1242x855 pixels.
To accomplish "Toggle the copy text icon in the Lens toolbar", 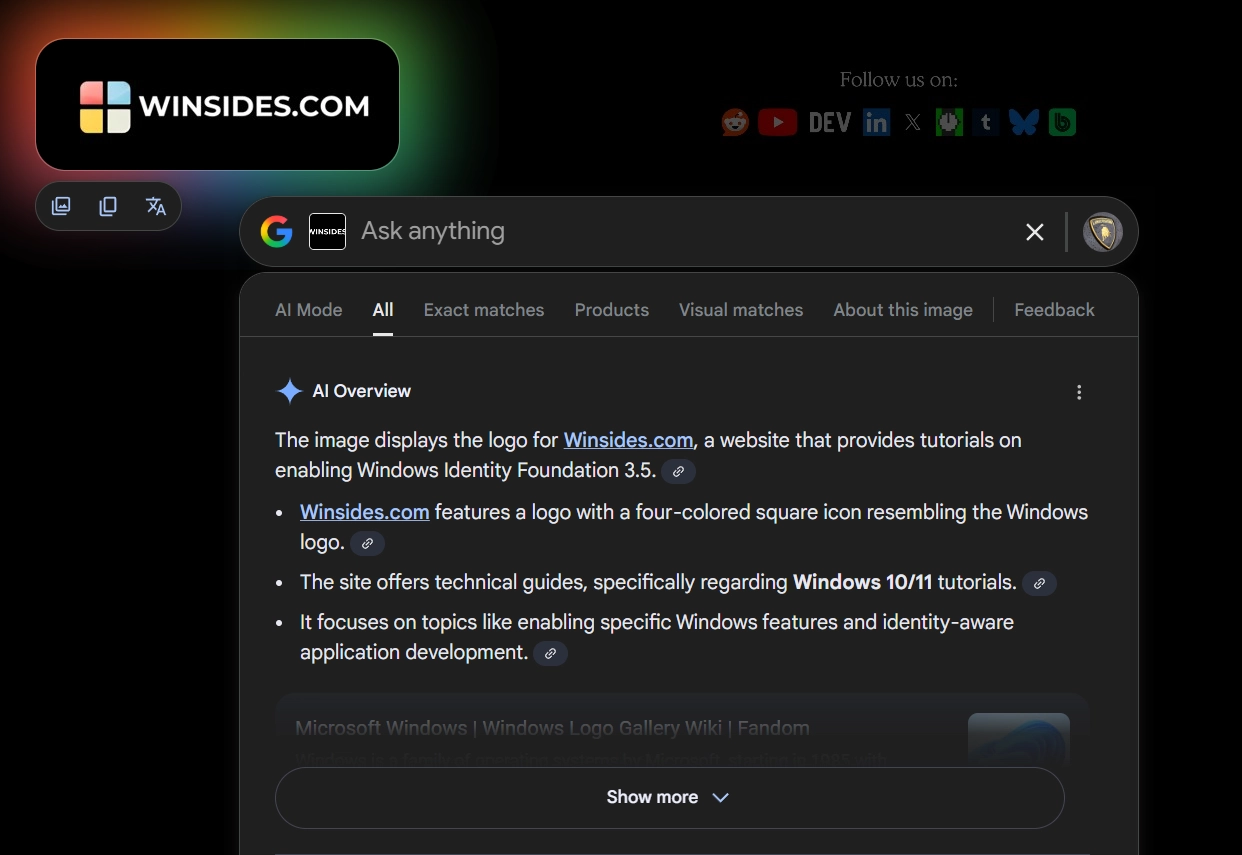I will tap(108, 205).
